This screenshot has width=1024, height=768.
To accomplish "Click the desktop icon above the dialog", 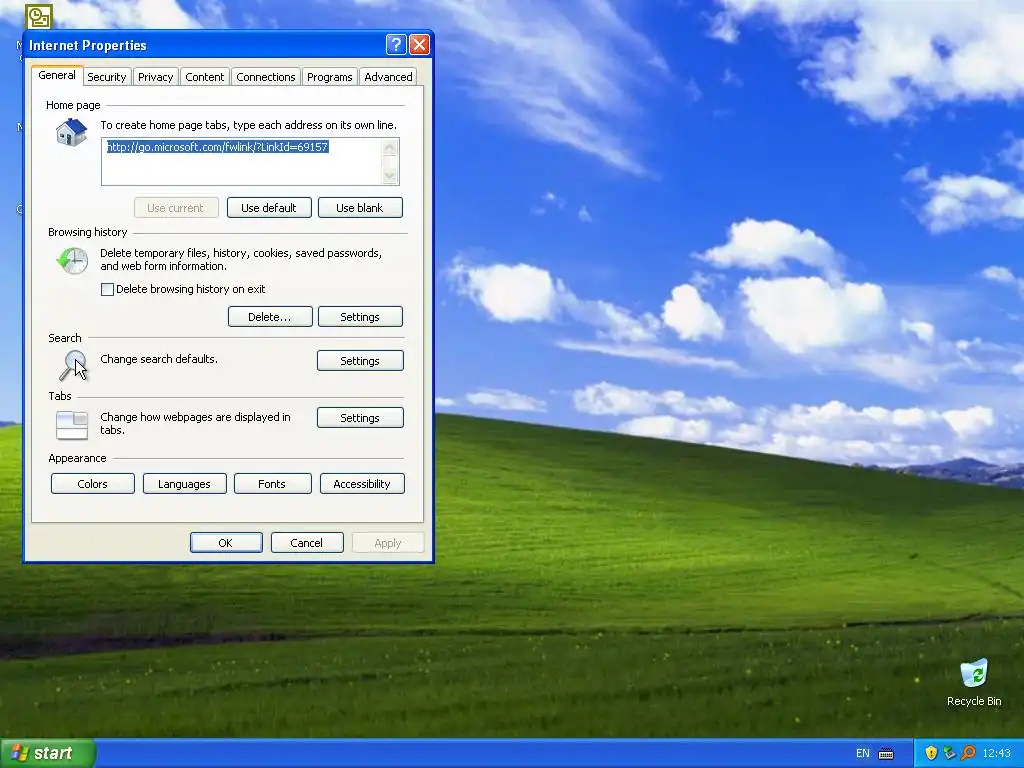I will click(x=39, y=16).
